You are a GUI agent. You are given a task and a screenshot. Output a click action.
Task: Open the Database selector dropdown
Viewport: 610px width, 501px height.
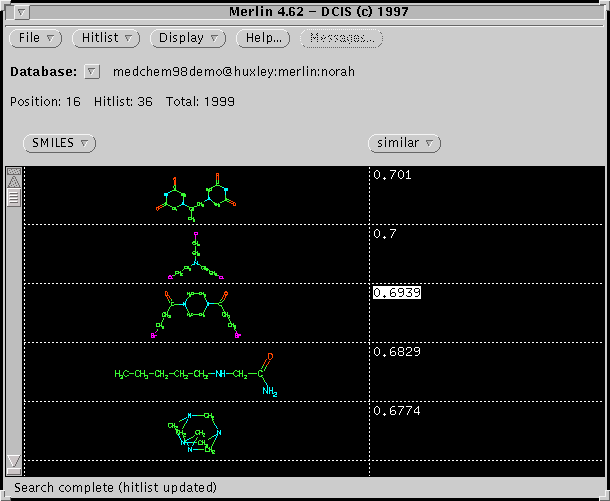point(93,72)
